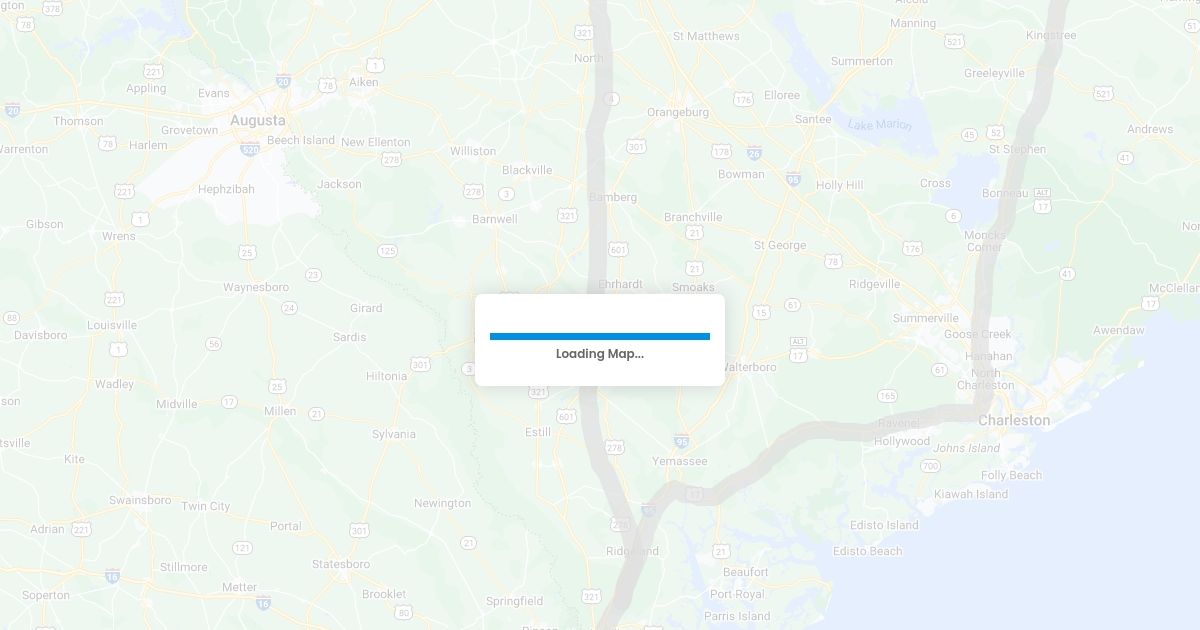Select the Augusta city label

(257, 121)
